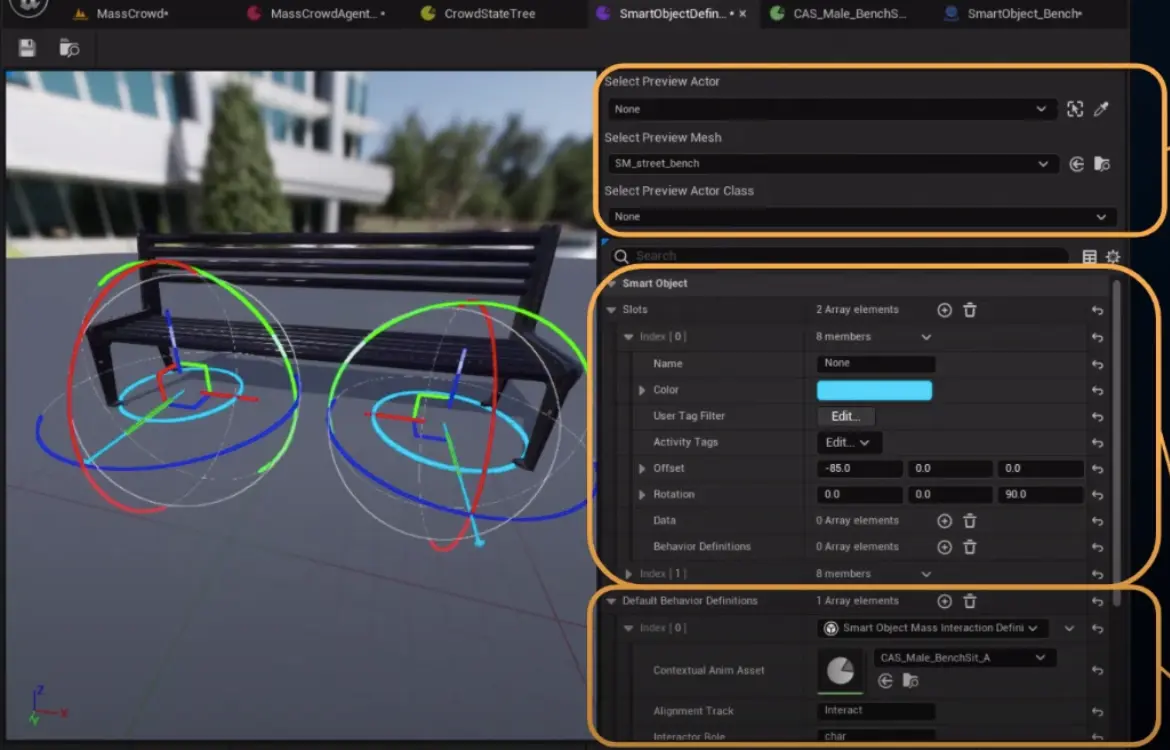Add a new element to the Slots array

(x=944, y=310)
